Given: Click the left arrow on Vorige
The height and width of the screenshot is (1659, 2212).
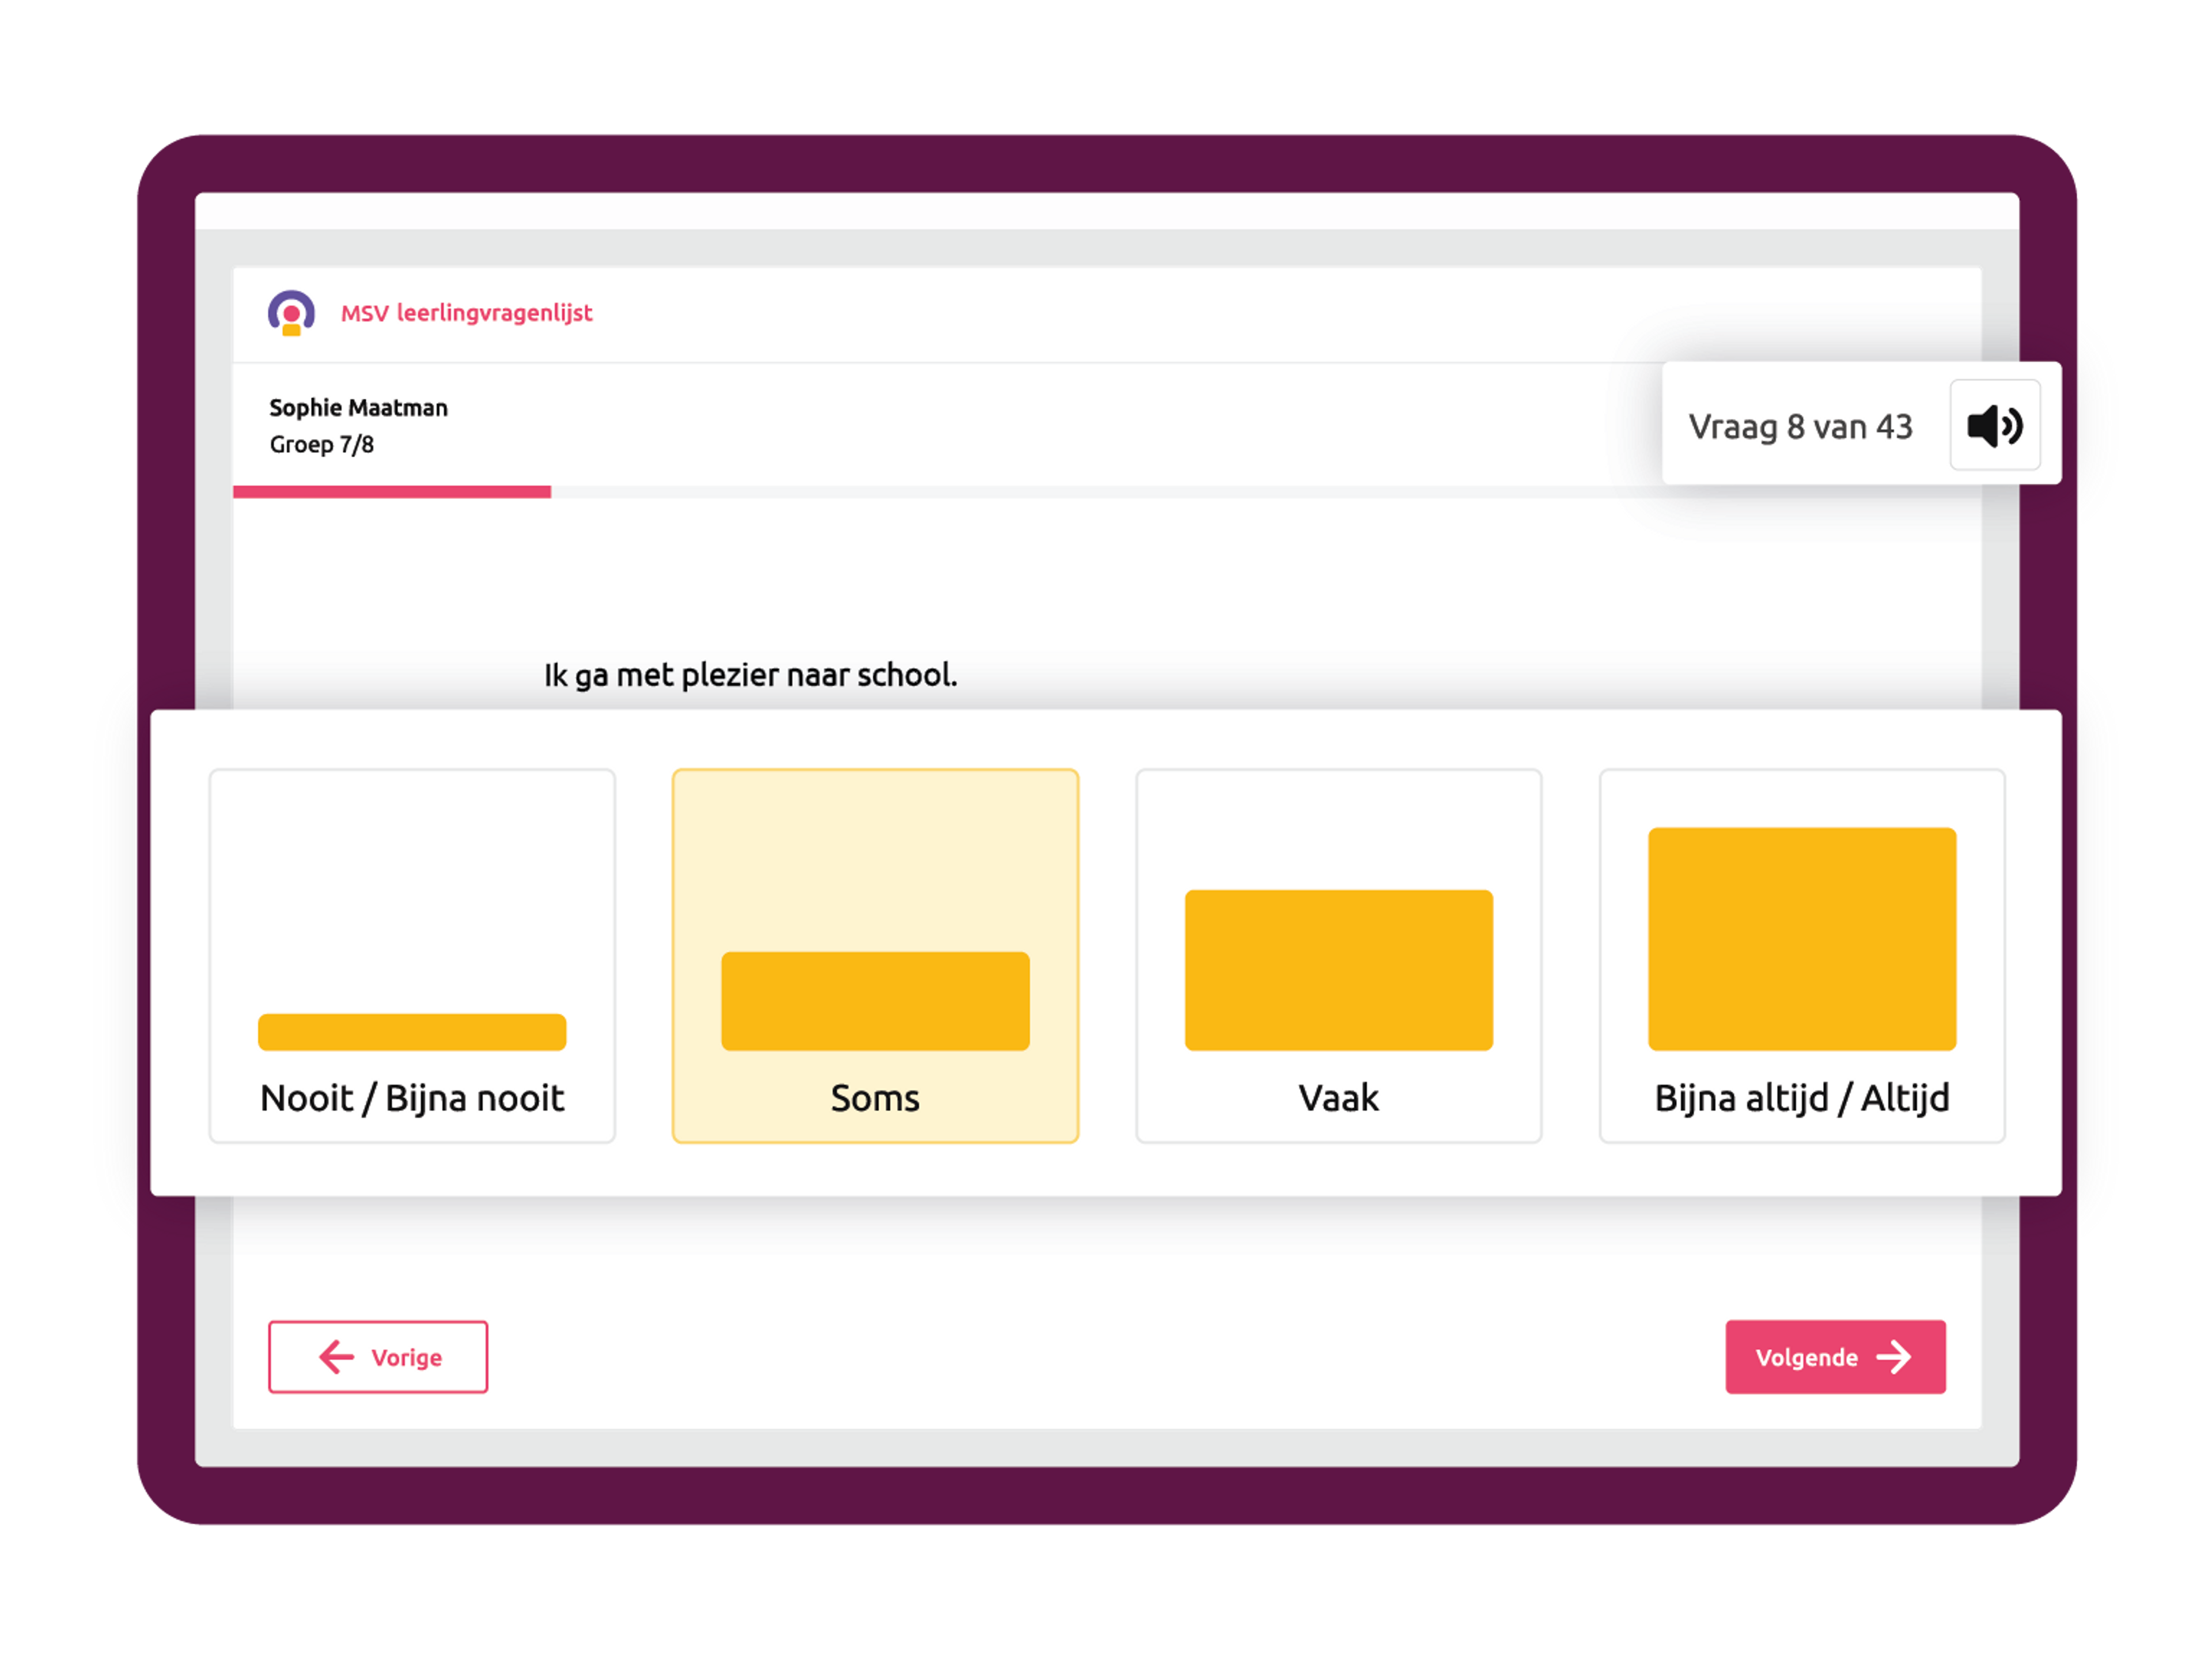Looking at the screenshot, I should coord(336,1357).
